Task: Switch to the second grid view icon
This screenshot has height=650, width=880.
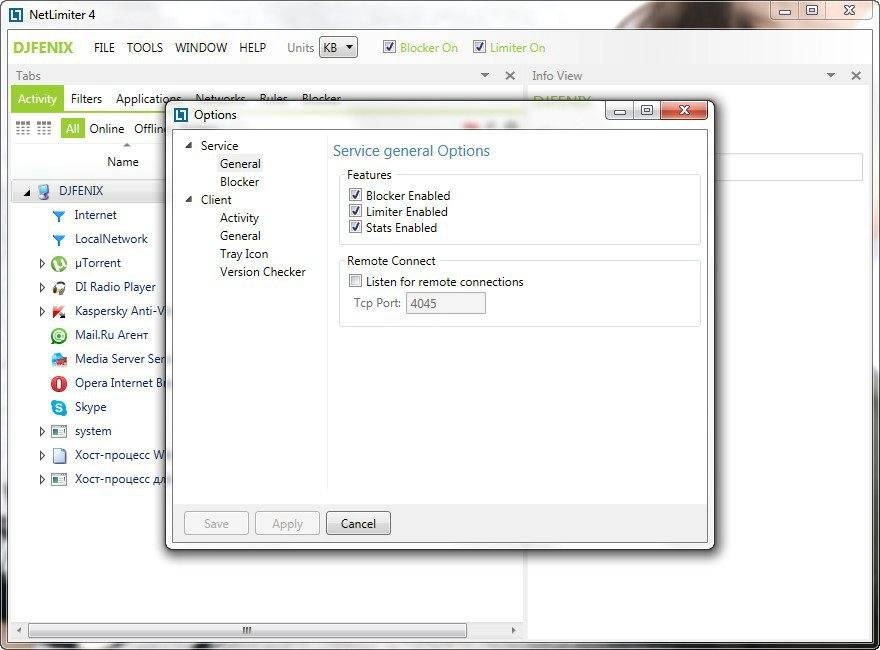Action: (x=44, y=128)
